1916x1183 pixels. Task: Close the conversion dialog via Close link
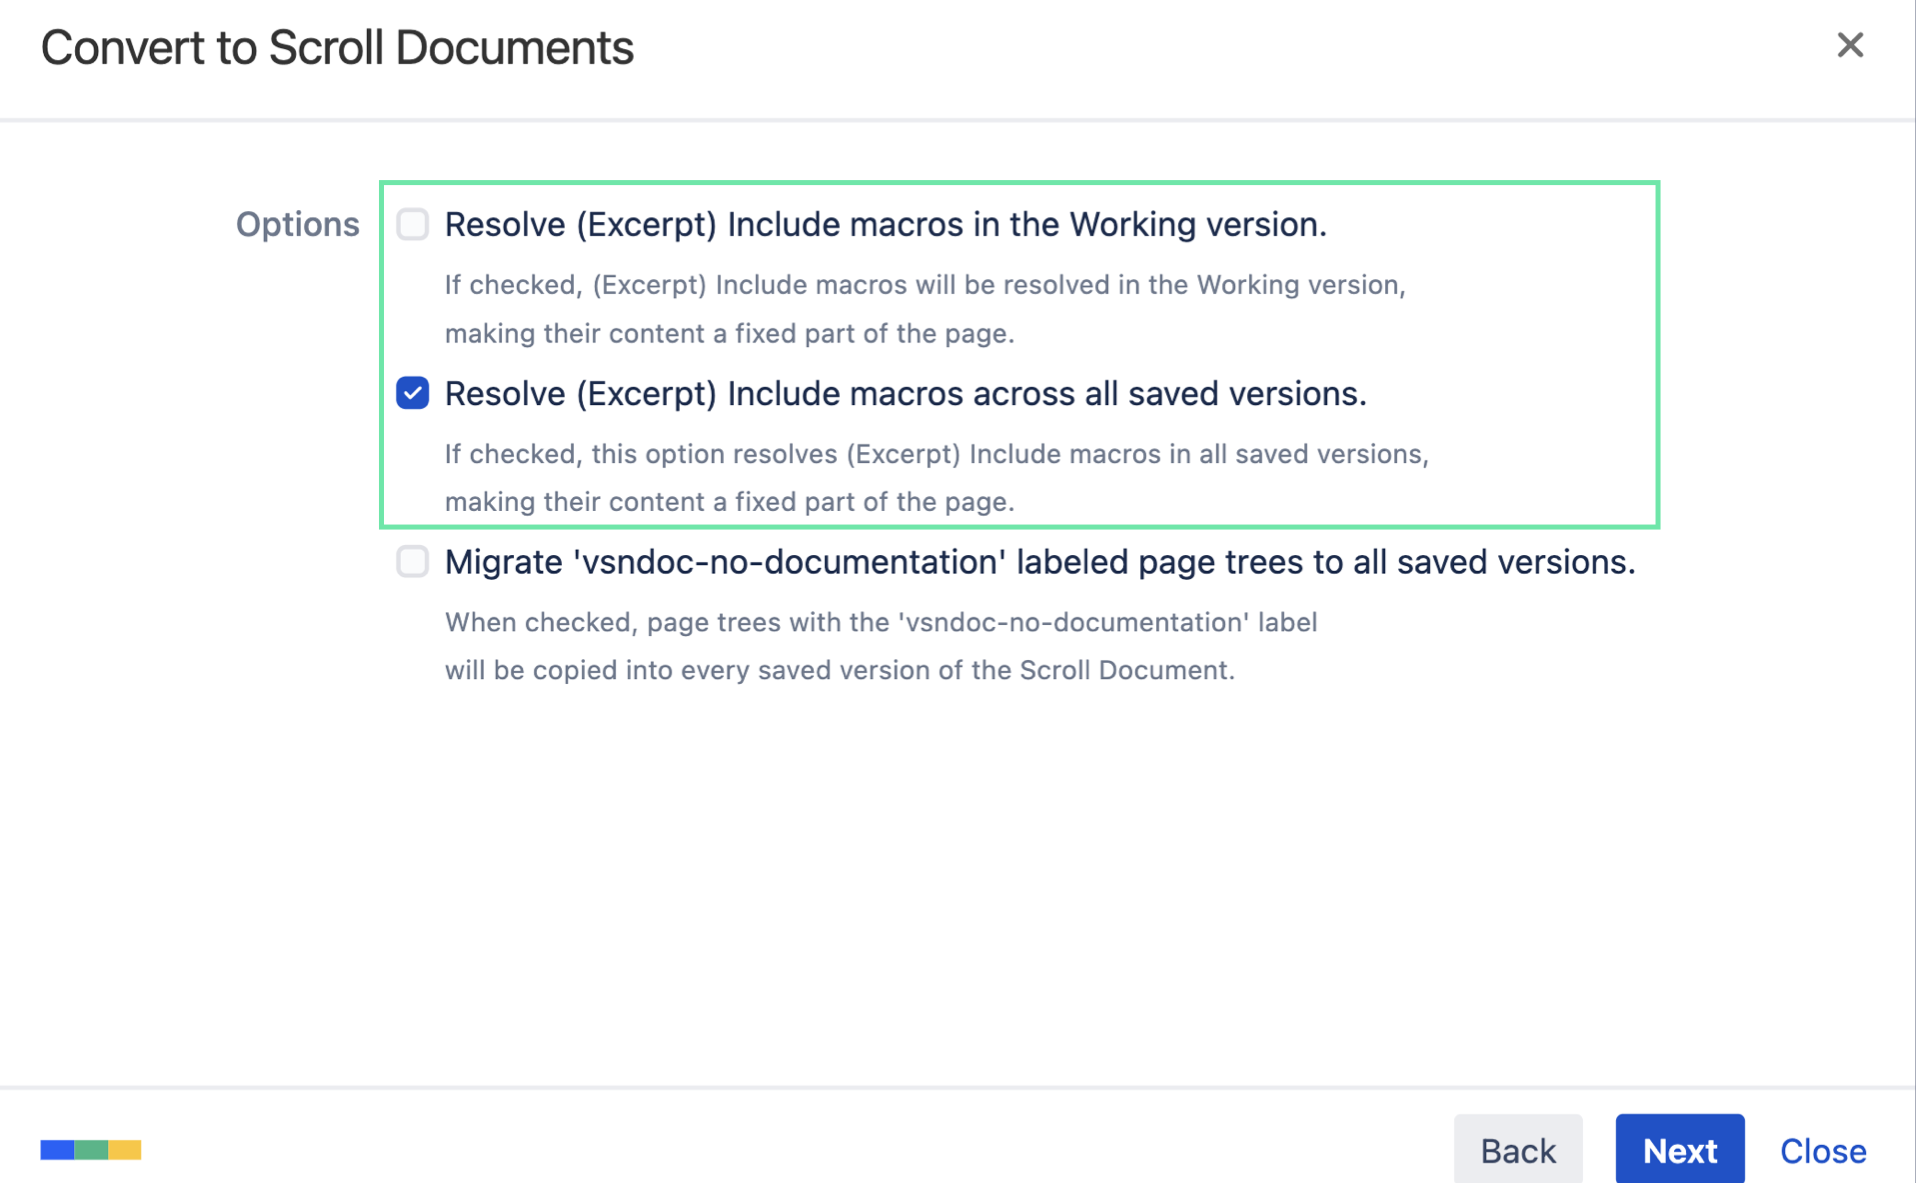click(x=1823, y=1150)
